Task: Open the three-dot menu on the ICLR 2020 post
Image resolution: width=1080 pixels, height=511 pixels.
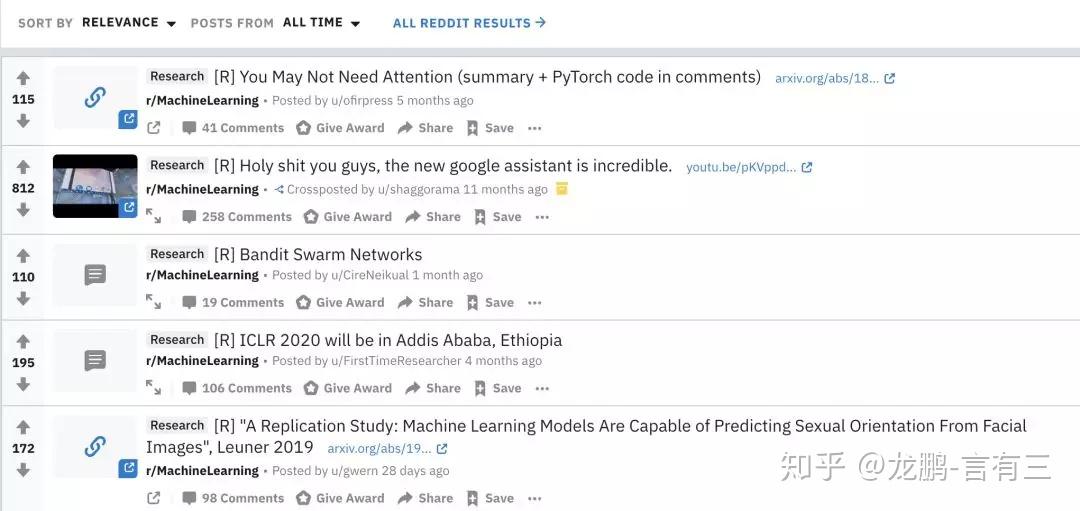Action: click(542, 388)
